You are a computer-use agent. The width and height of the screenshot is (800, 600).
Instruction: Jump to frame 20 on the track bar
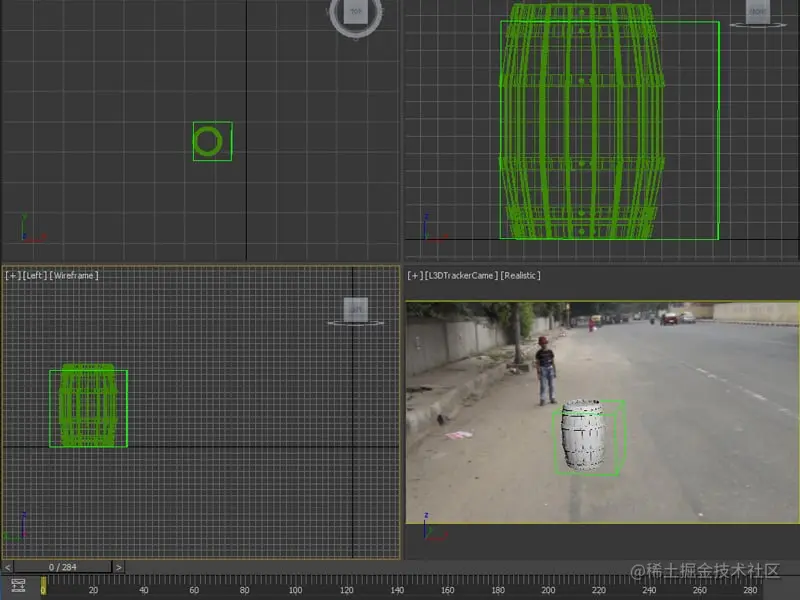[x=93, y=590]
